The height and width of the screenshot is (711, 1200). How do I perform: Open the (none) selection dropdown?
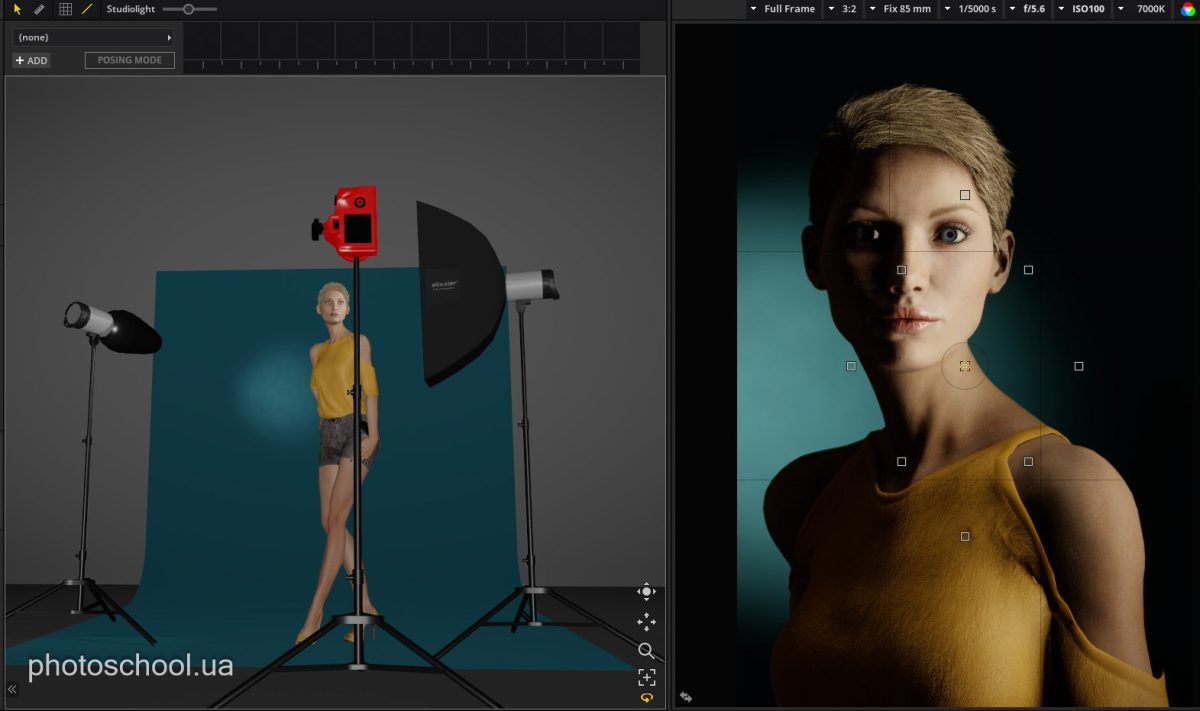pos(93,37)
